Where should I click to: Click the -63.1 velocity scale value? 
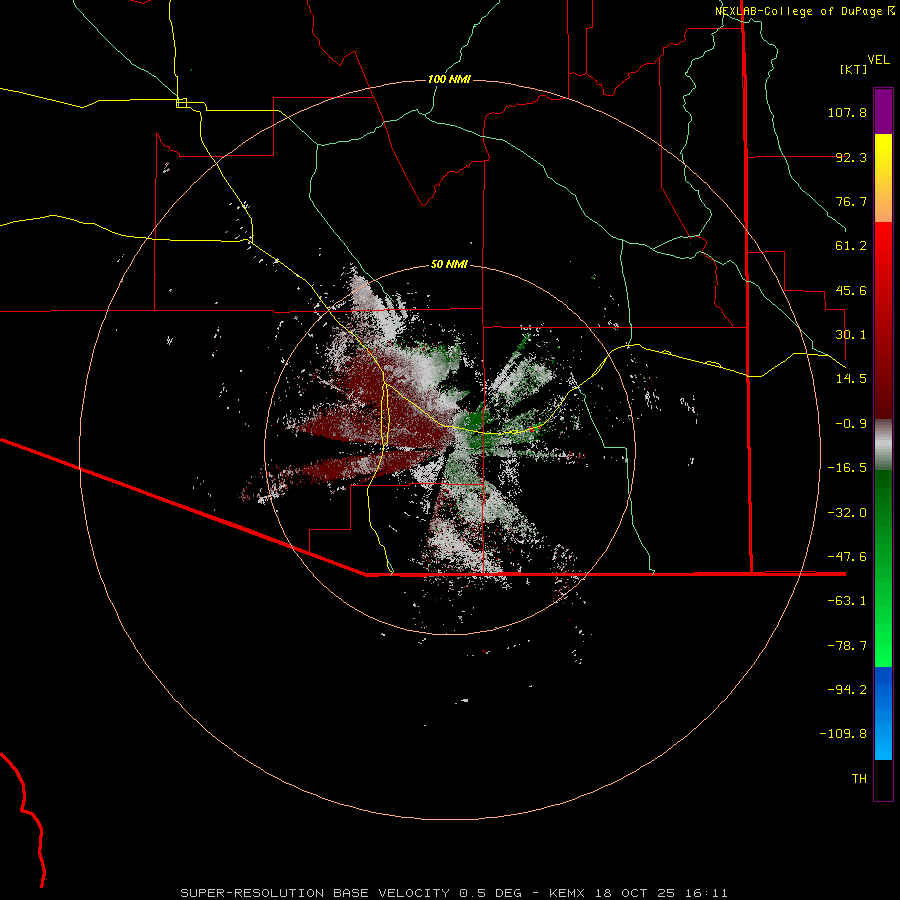(x=847, y=601)
